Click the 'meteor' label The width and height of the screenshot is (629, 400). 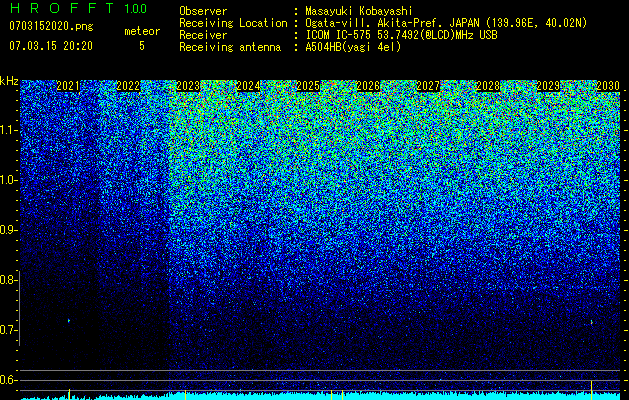click(142, 31)
